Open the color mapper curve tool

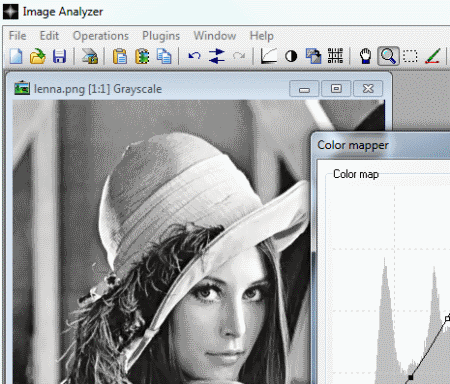pyautogui.click(x=269, y=56)
